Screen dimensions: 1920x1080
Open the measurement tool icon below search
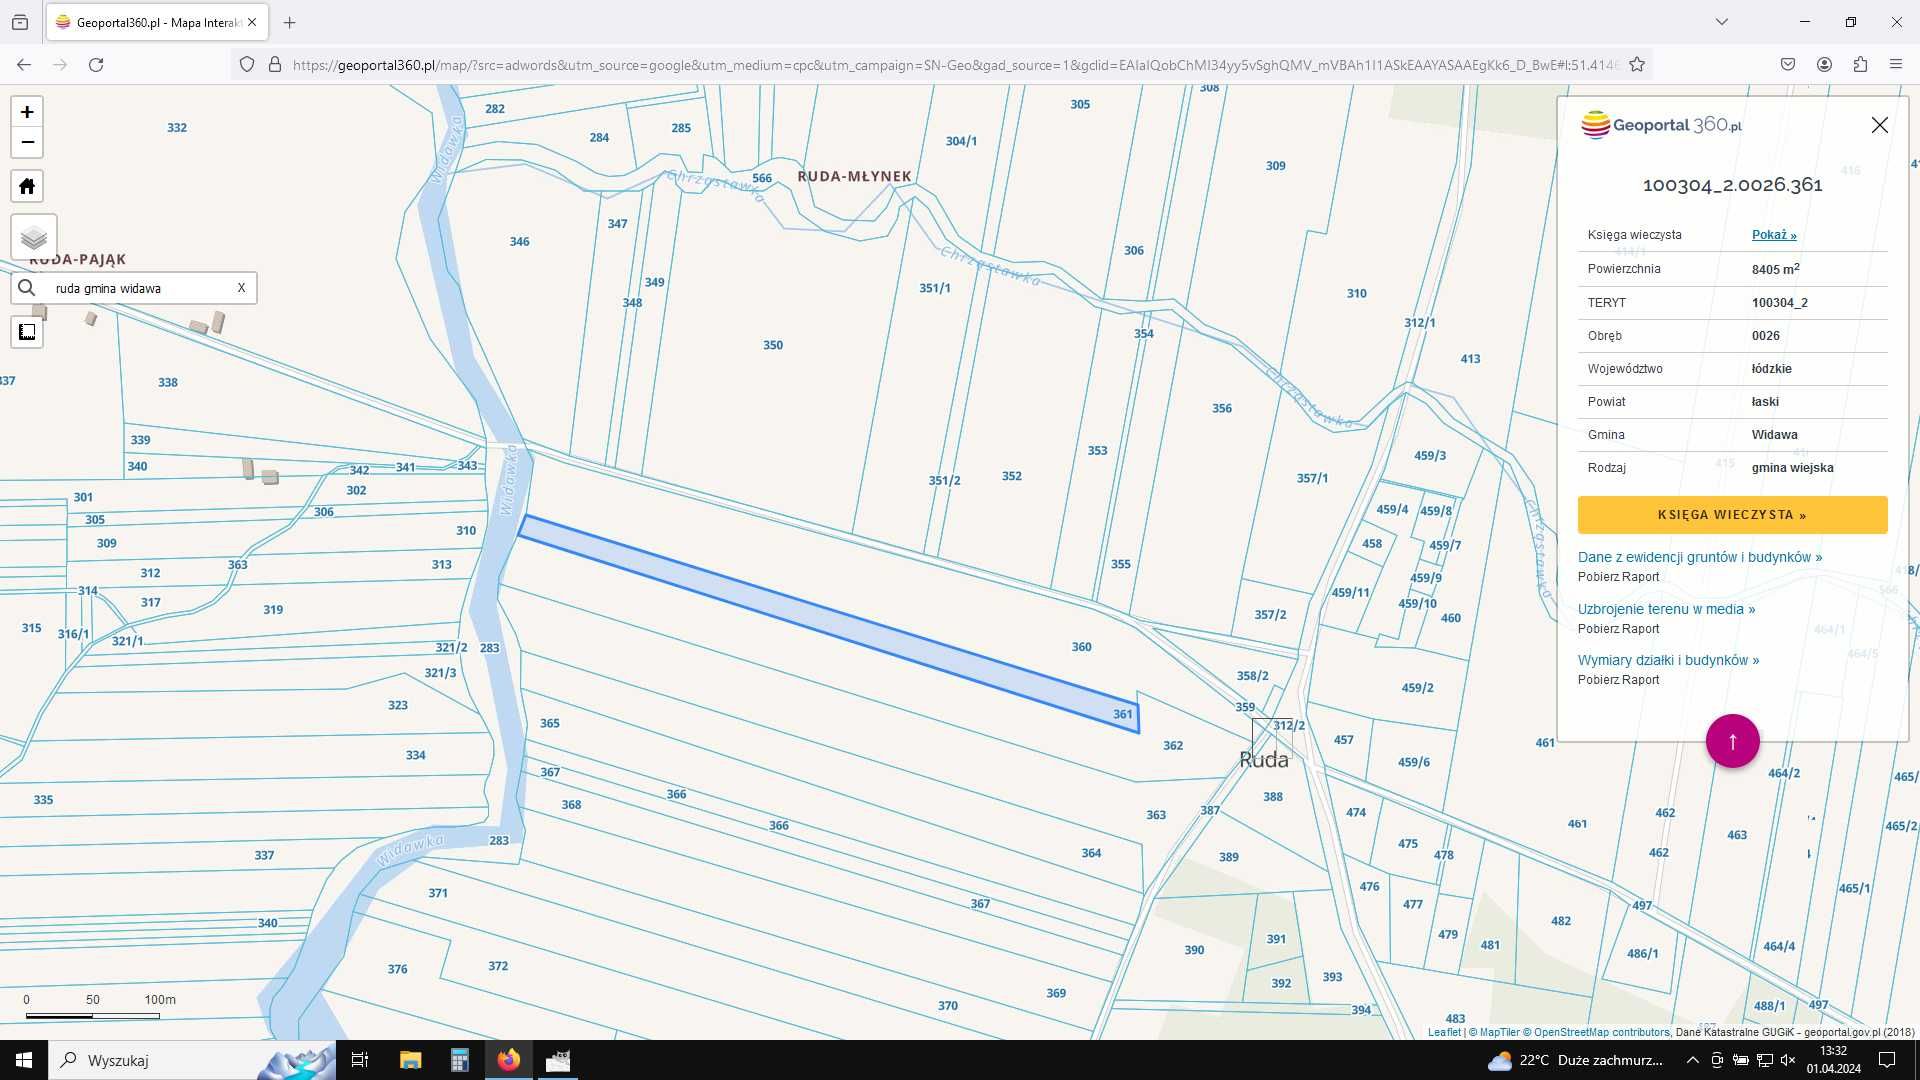[x=27, y=332]
